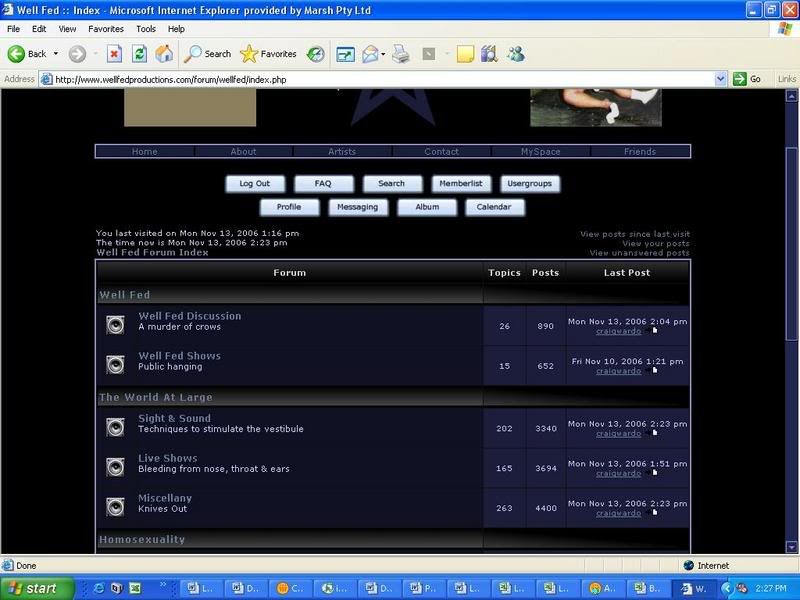
Task: Click latest post icon in Live Shows row
Action: click(652, 473)
